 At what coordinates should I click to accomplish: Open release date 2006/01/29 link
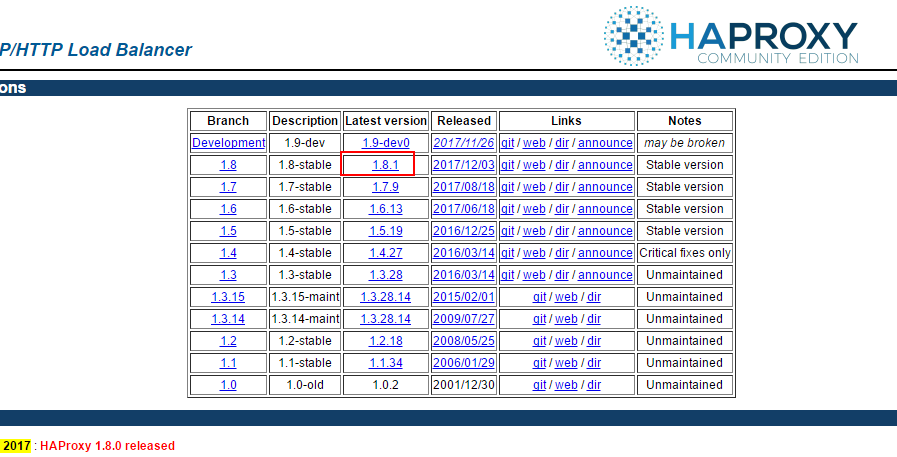pos(464,363)
